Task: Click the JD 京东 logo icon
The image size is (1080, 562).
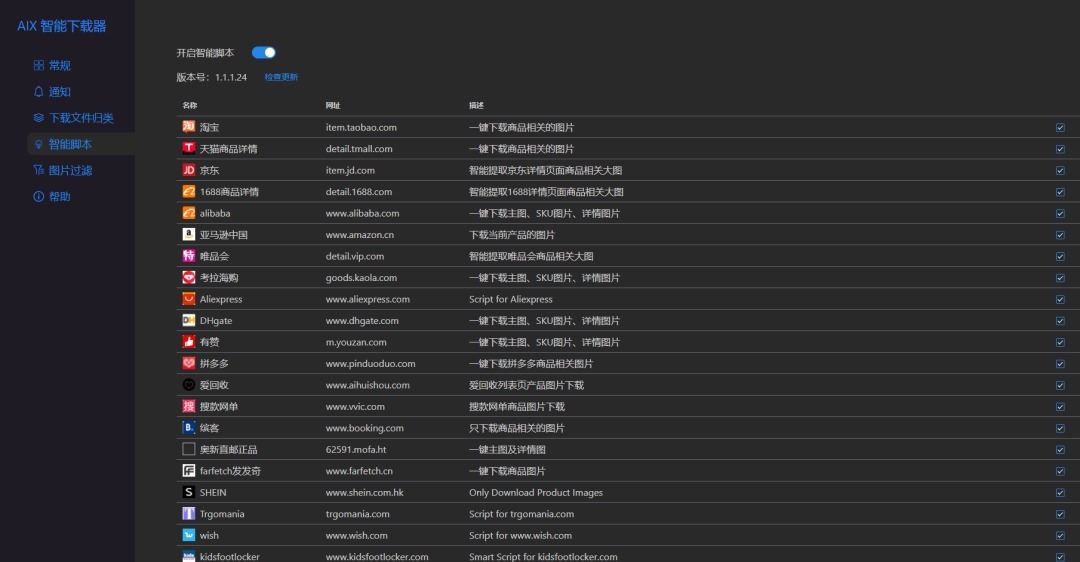Action: (188, 170)
